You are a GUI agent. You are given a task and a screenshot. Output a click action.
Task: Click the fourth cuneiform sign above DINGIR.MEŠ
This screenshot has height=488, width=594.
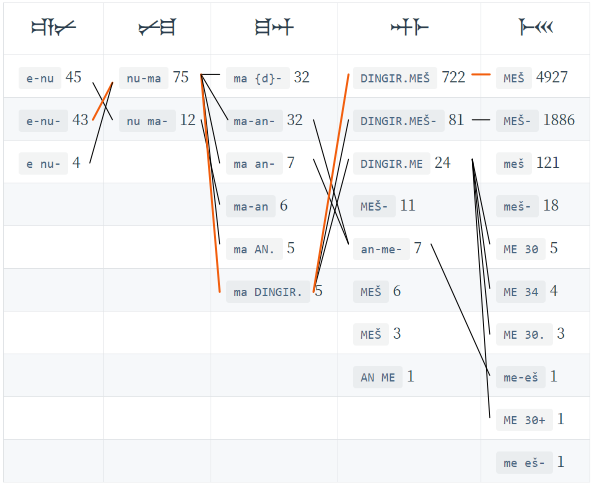410,27
